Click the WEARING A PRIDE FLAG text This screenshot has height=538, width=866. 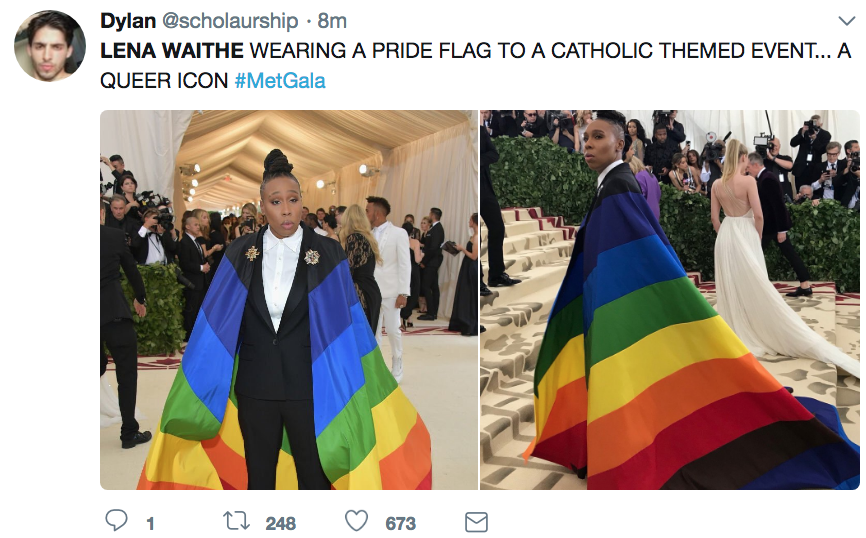(x=371, y=51)
